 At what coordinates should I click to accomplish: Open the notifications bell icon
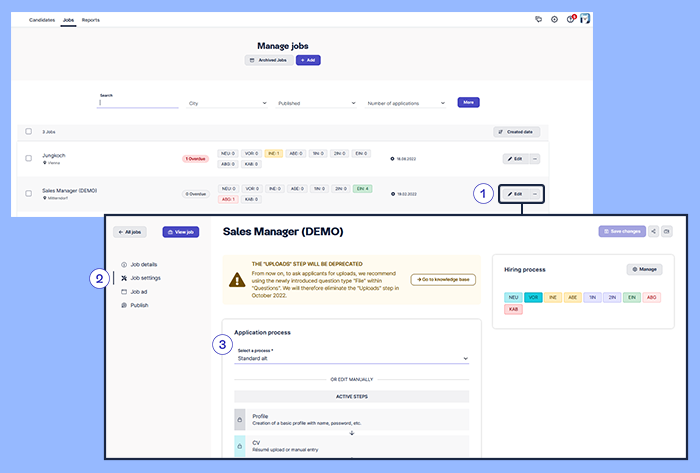(x=571, y=19)
